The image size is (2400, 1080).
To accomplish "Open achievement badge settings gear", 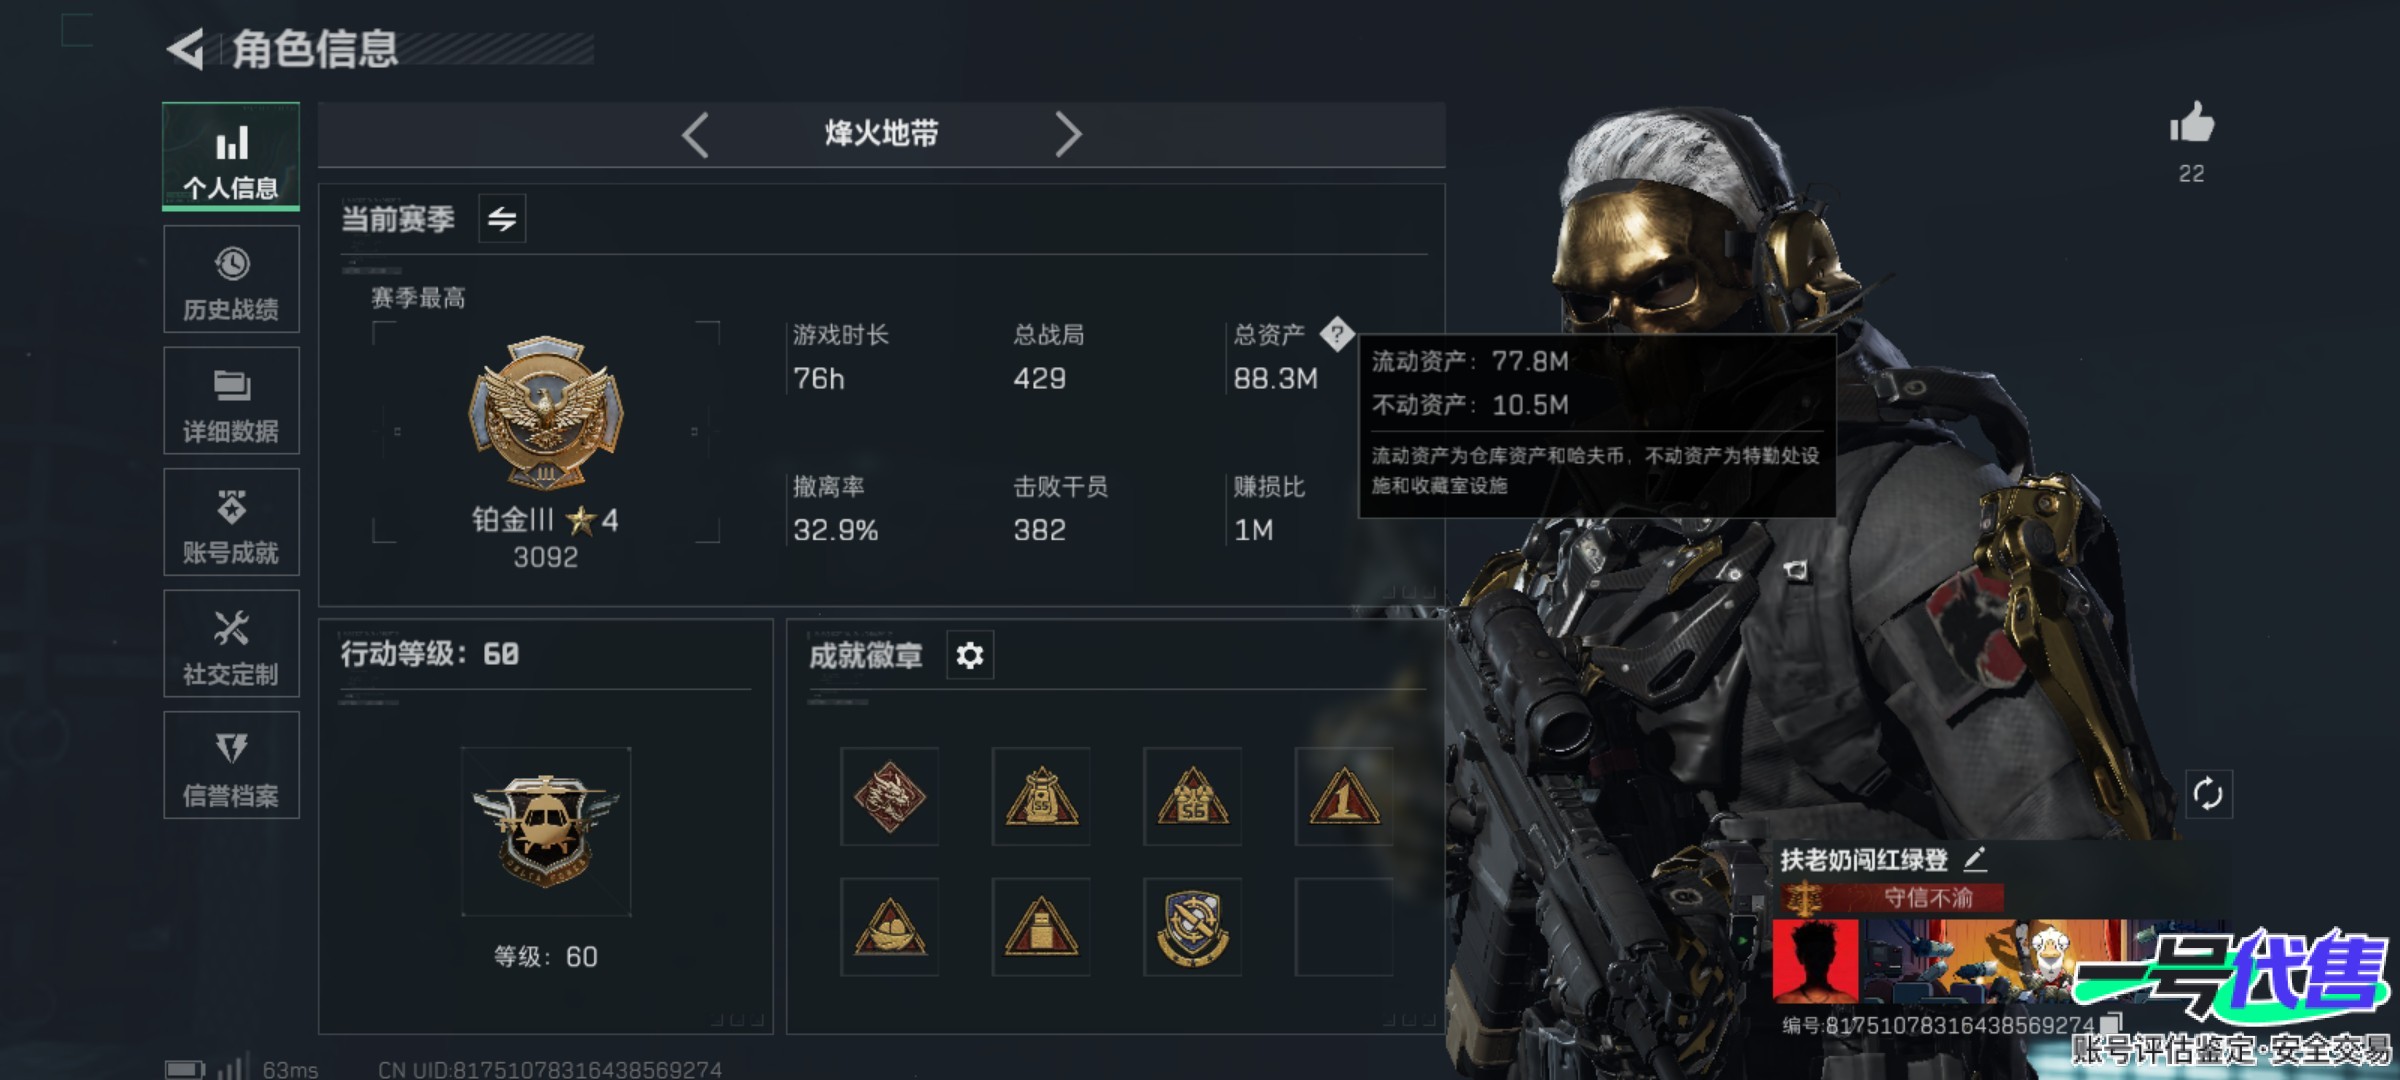I will (969, 656).
